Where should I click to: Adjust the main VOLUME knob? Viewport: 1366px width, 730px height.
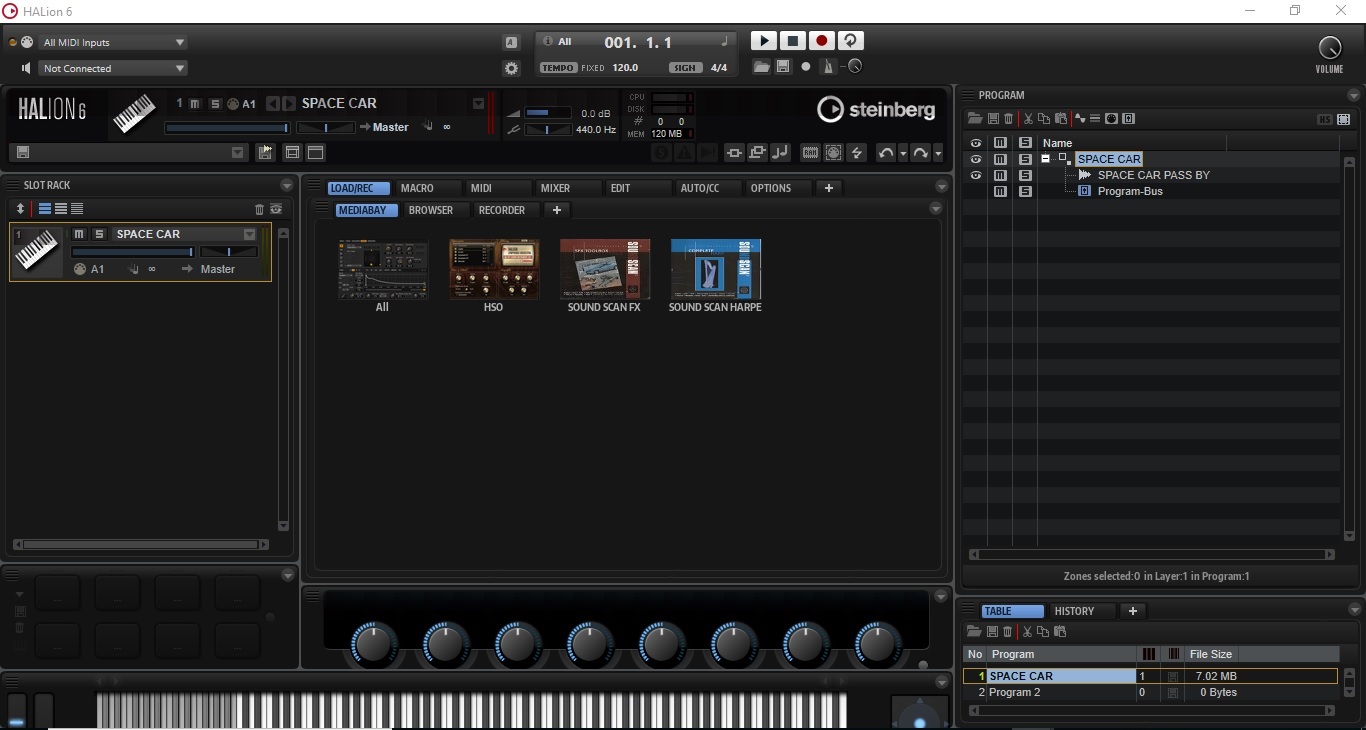pyautogui.click(x=1329, y=47)
